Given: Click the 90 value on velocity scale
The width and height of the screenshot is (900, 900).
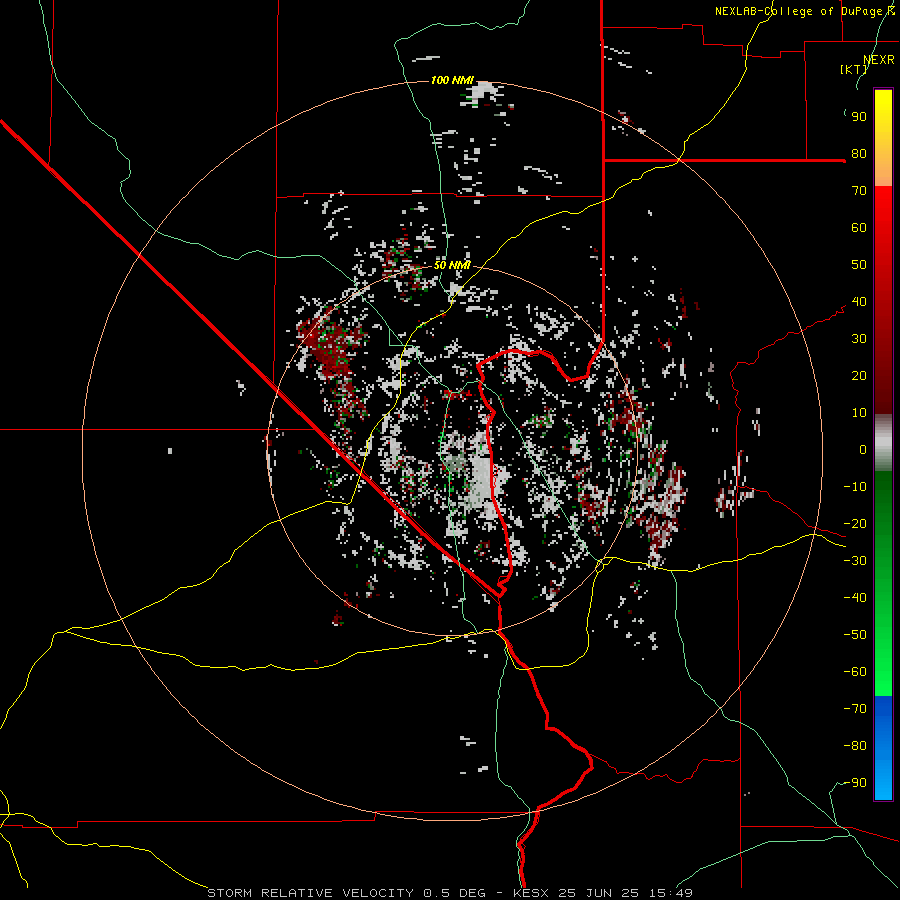Looking at the screenshot, I should (859, 117).
